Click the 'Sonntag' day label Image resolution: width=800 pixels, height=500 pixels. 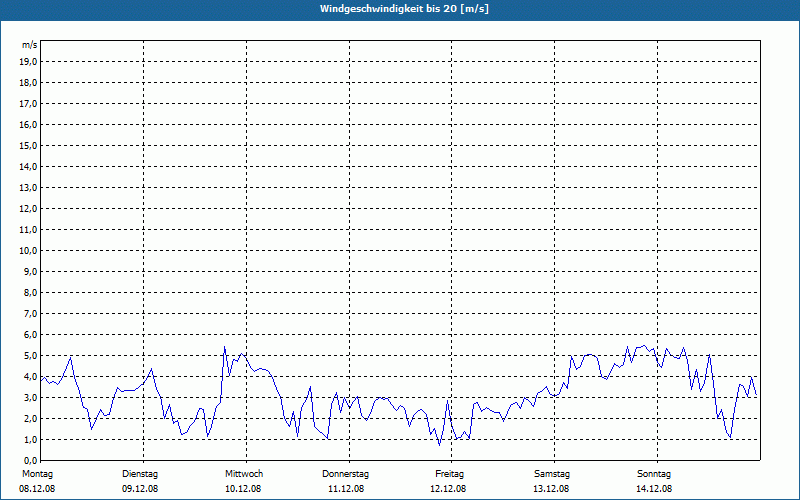[654, 474]
